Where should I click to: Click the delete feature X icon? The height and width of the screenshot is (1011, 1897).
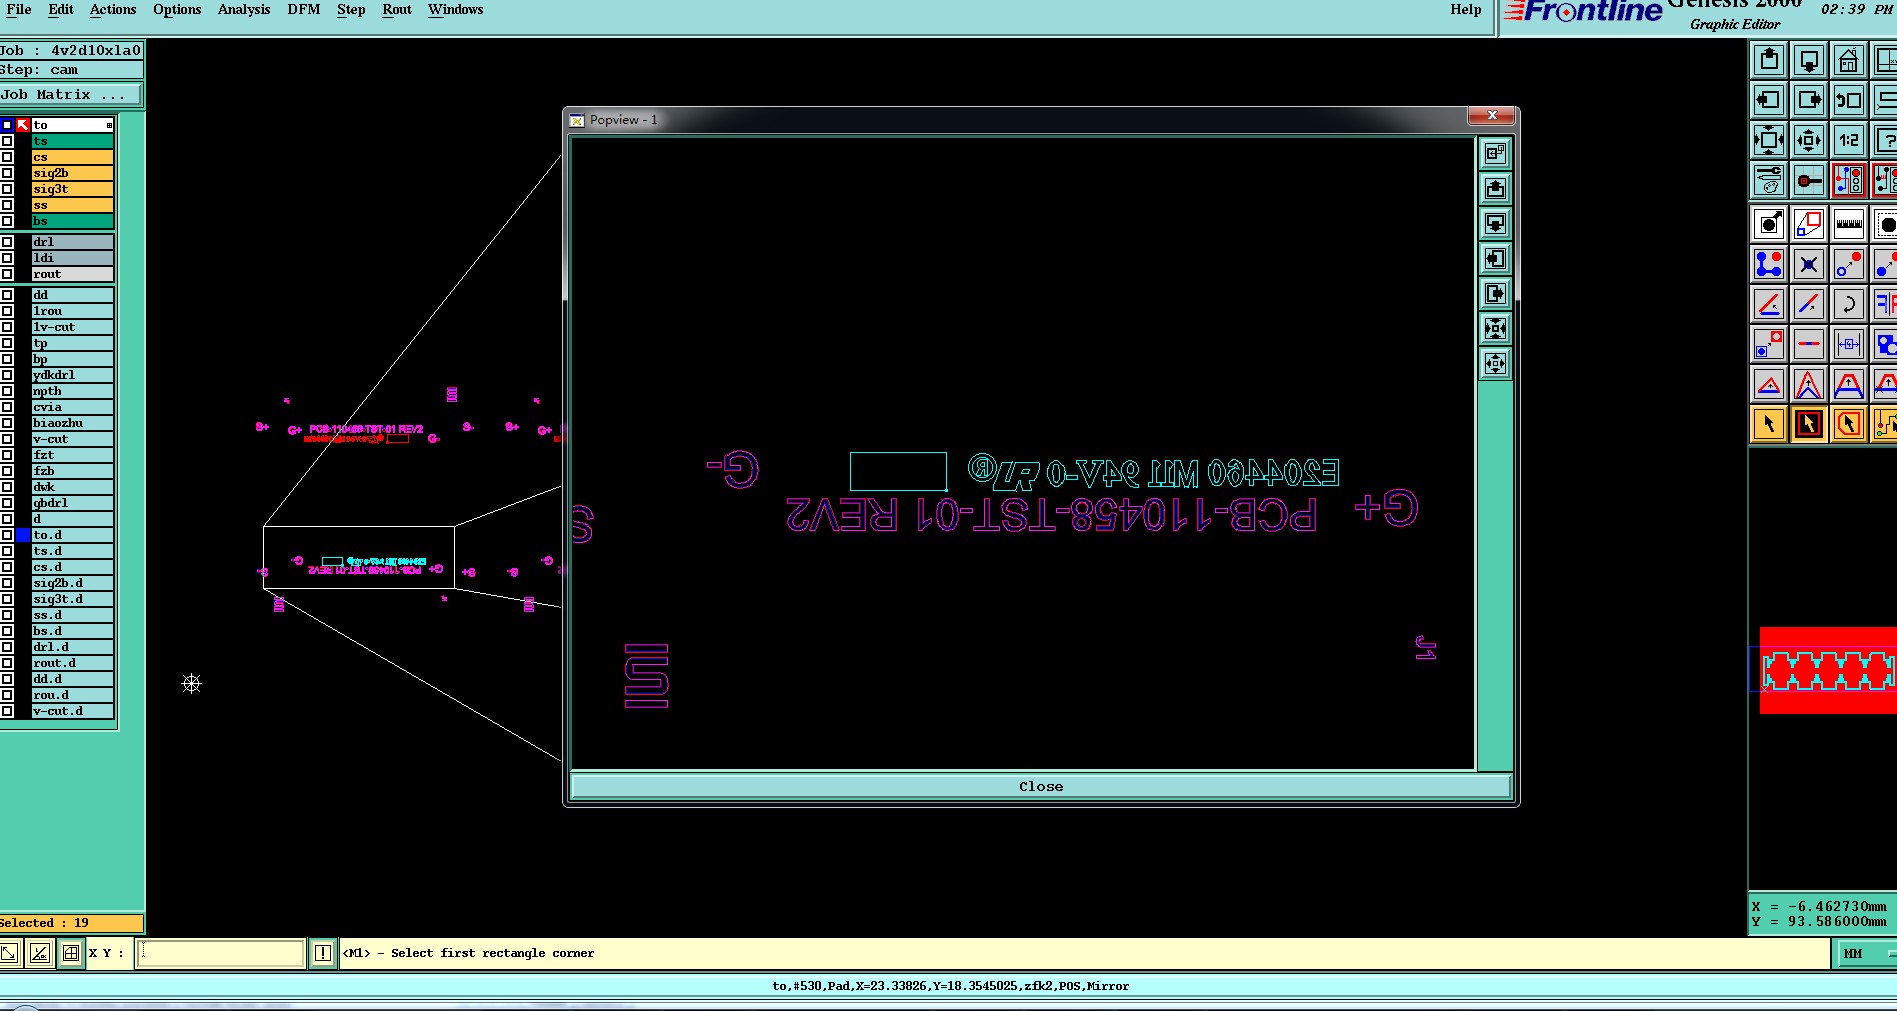click(x=1809, y=264)
